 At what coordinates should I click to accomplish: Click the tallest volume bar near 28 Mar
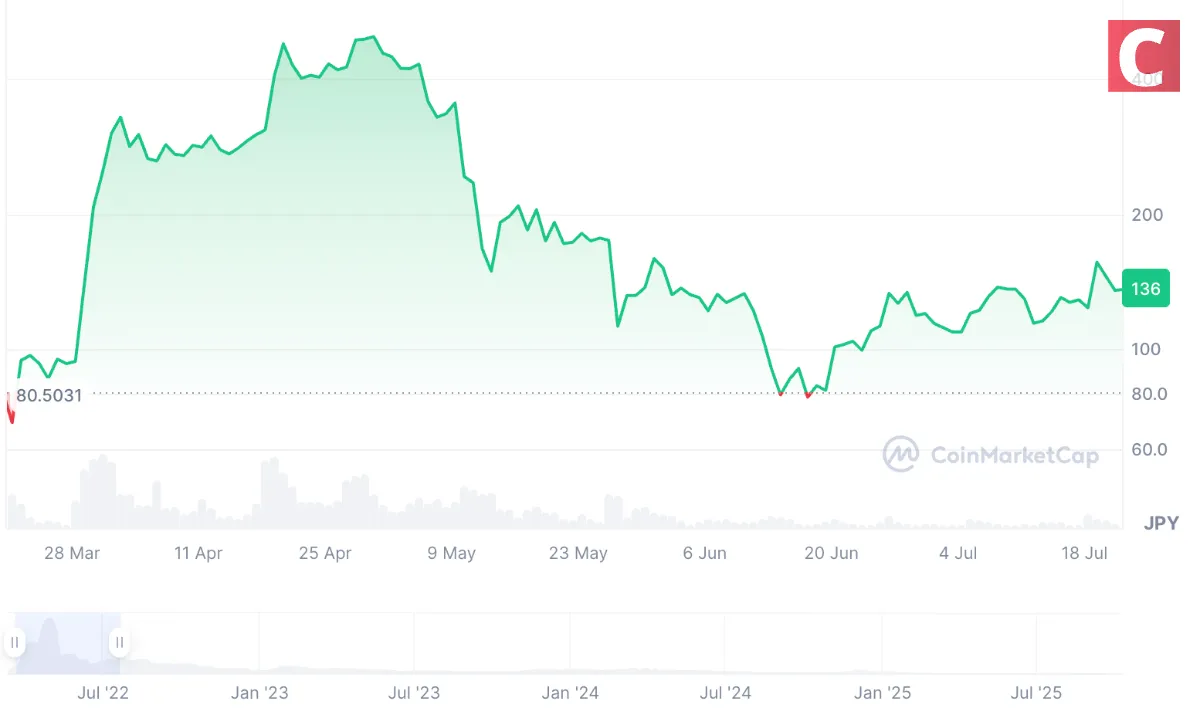coord(99,492)
